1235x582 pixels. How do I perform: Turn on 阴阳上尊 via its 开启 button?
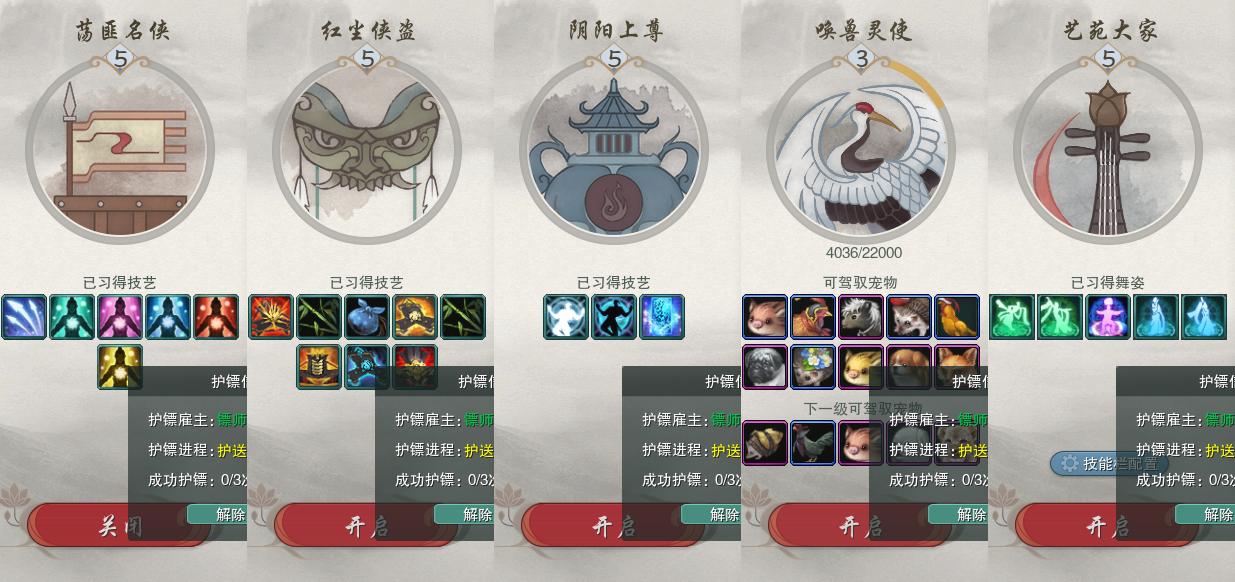(614, 526)
